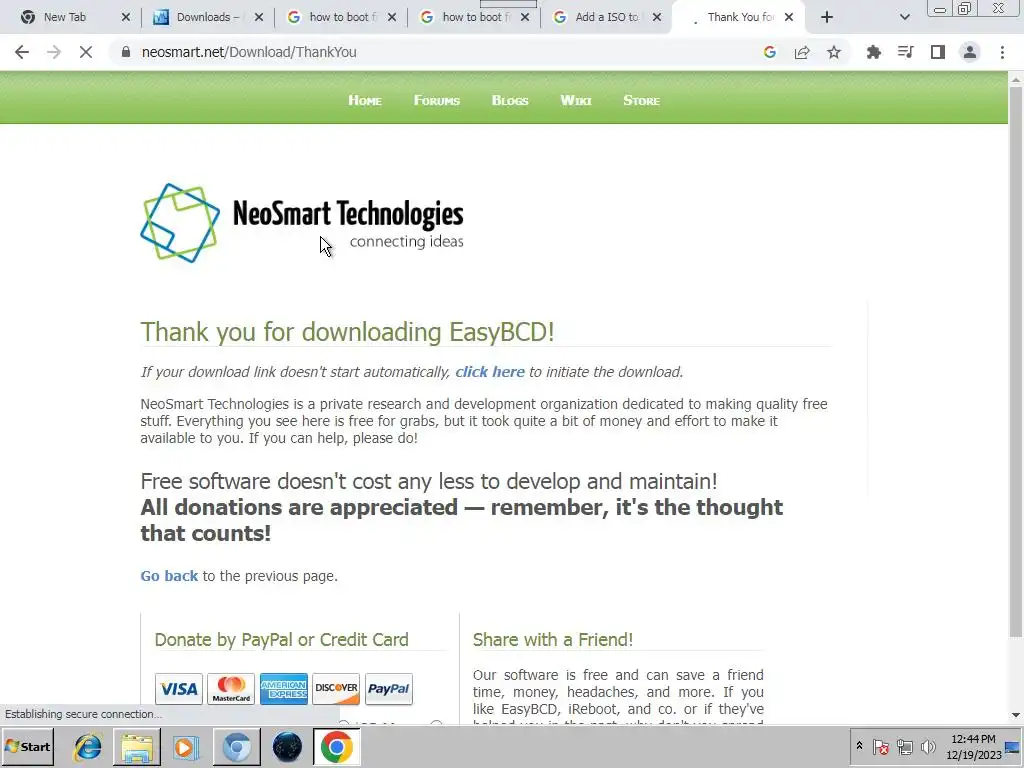Click the page vertical scrollbar thumb
Viewport: 1024px width, 768px height.
(1016, 361)
